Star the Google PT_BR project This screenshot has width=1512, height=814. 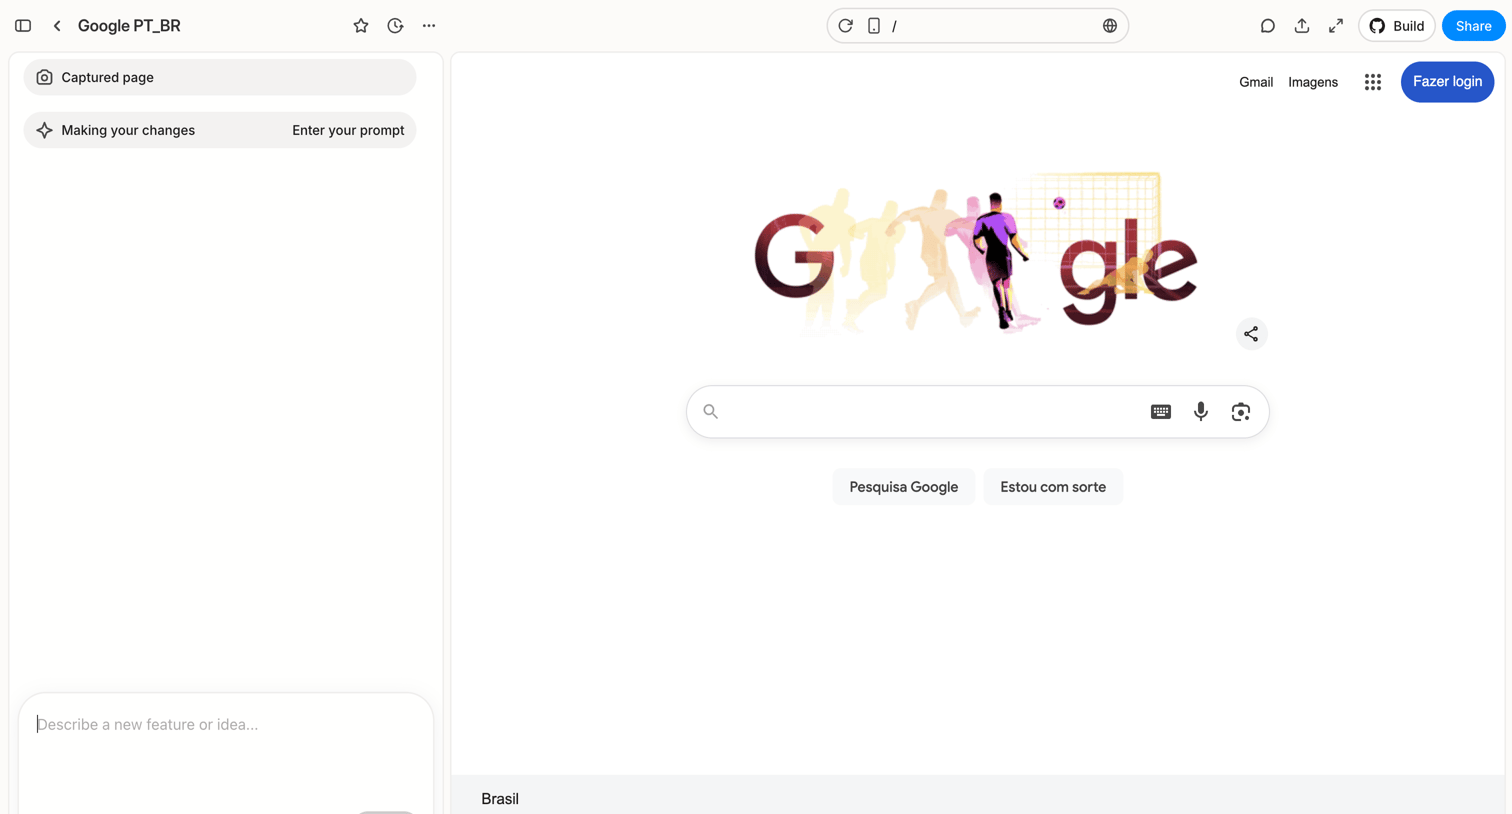pos(361,26)
